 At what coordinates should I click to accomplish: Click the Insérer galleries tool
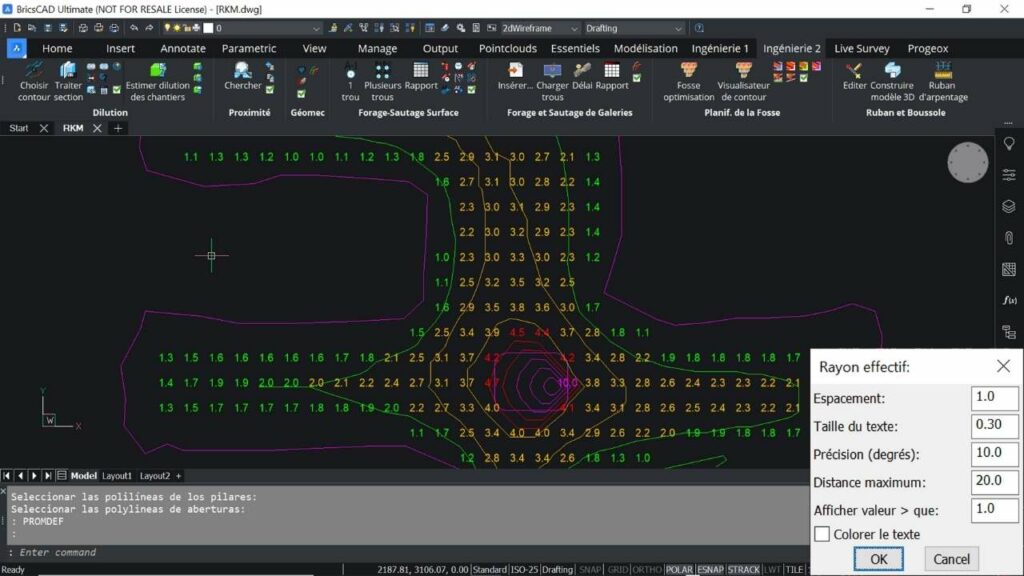coord(515,76)
